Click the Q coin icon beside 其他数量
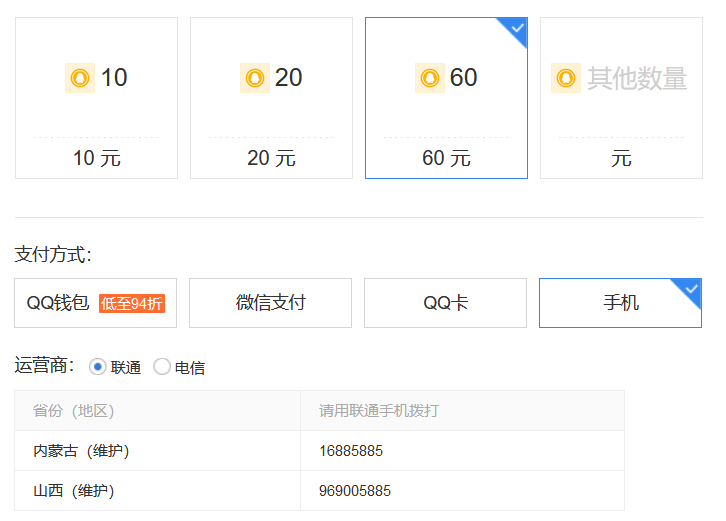The width and height of the screenshot is (726, 521). [x=566, y=78]
